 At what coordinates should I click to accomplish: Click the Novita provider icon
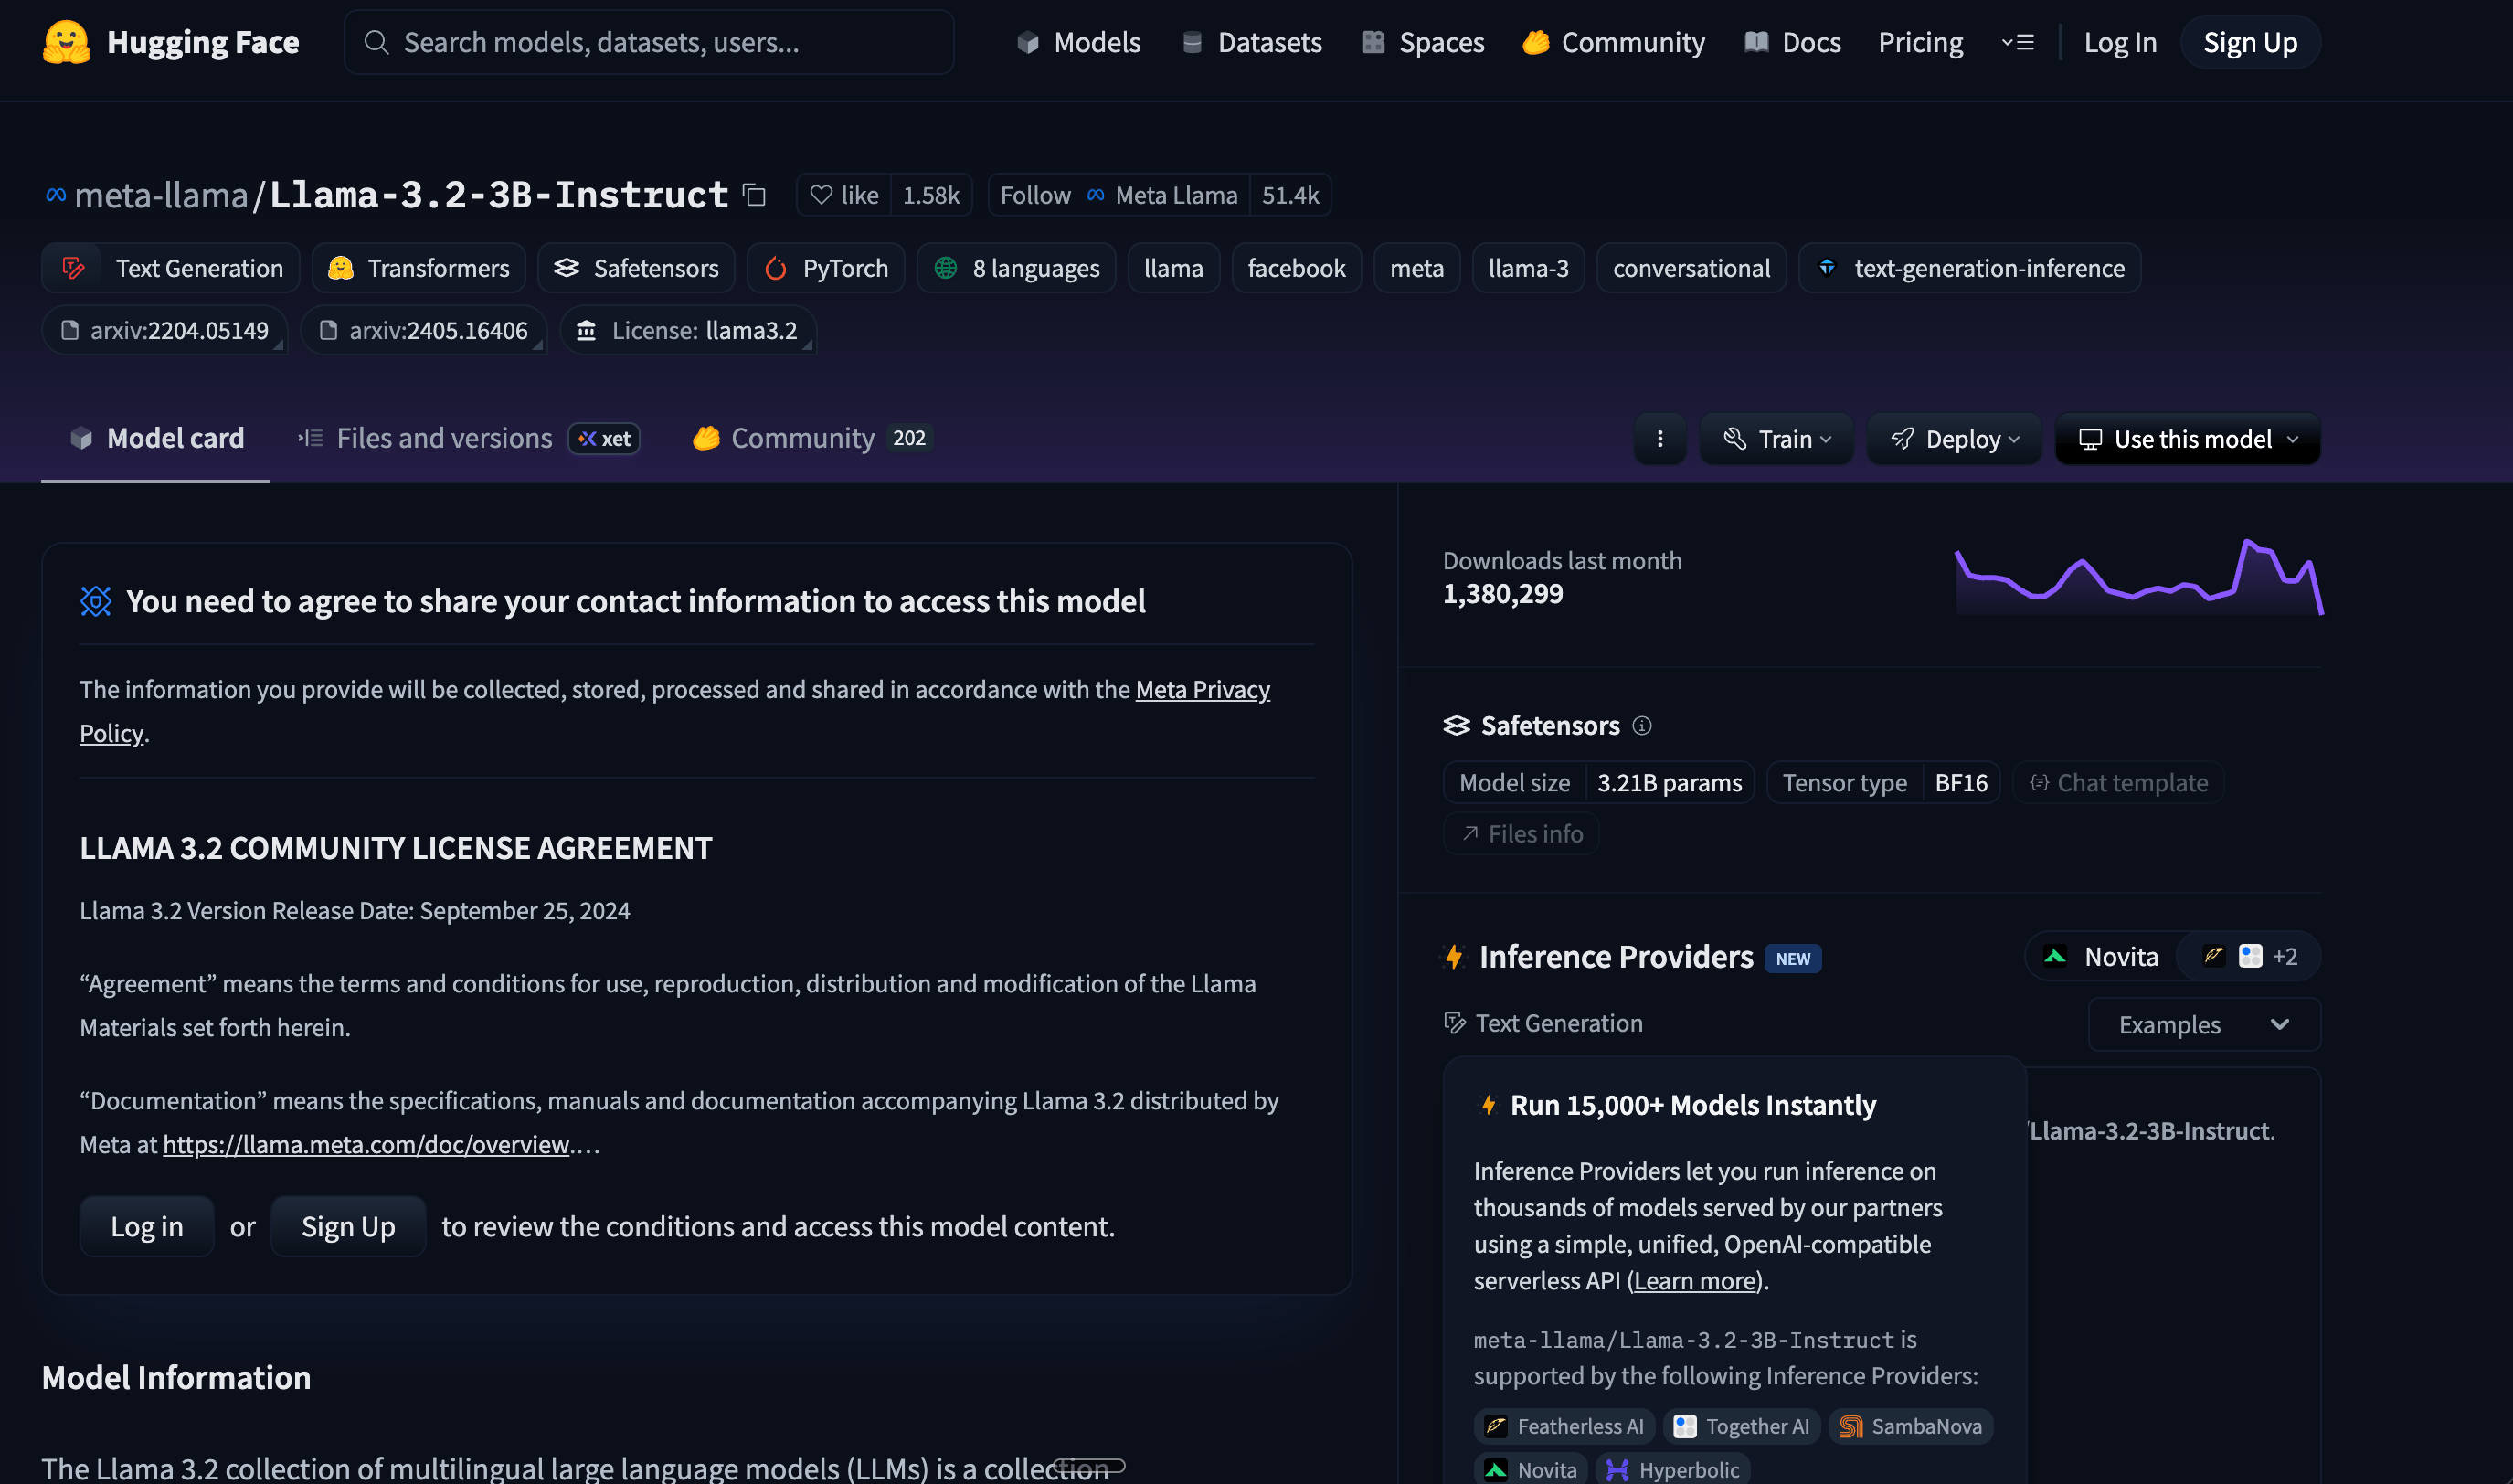click(2055, 957)
